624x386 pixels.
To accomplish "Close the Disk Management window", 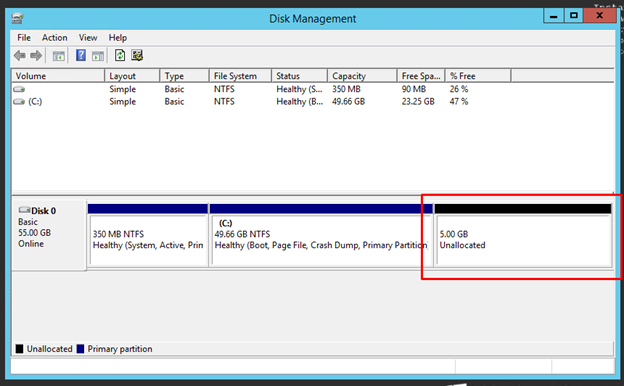I will tap(600, 16).
